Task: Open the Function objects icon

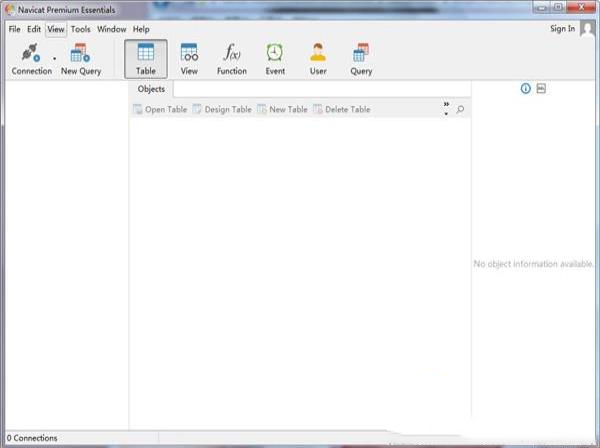Action: point(232,59)
